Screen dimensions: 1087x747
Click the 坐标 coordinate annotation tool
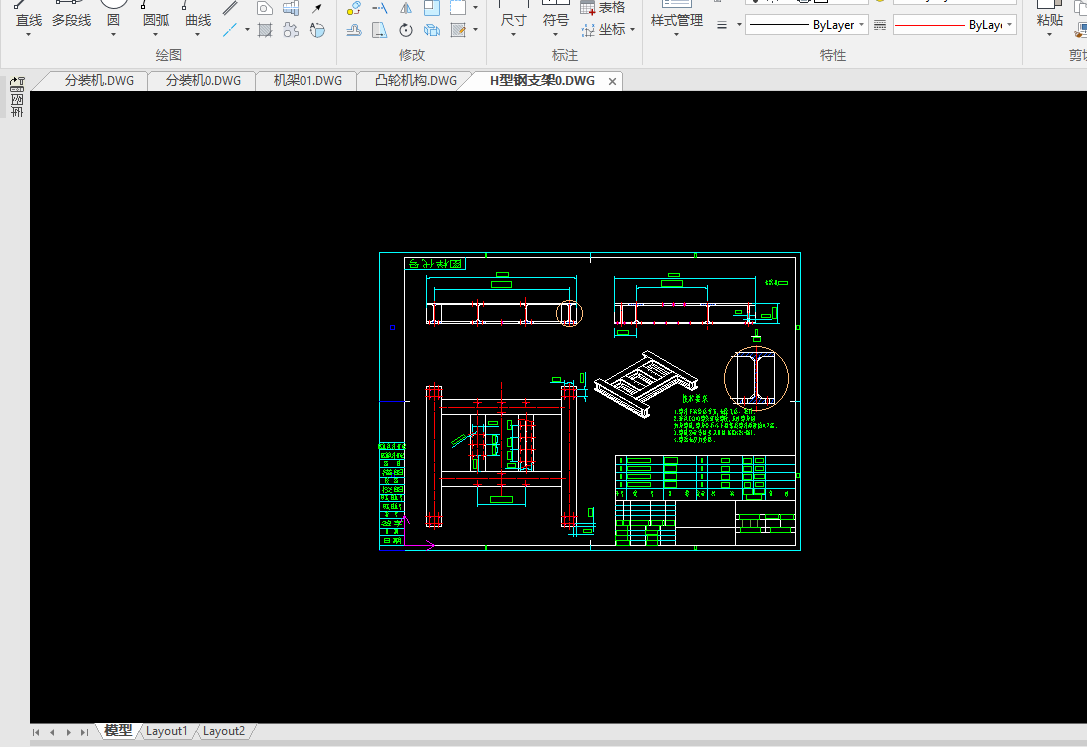click(603, 29)
